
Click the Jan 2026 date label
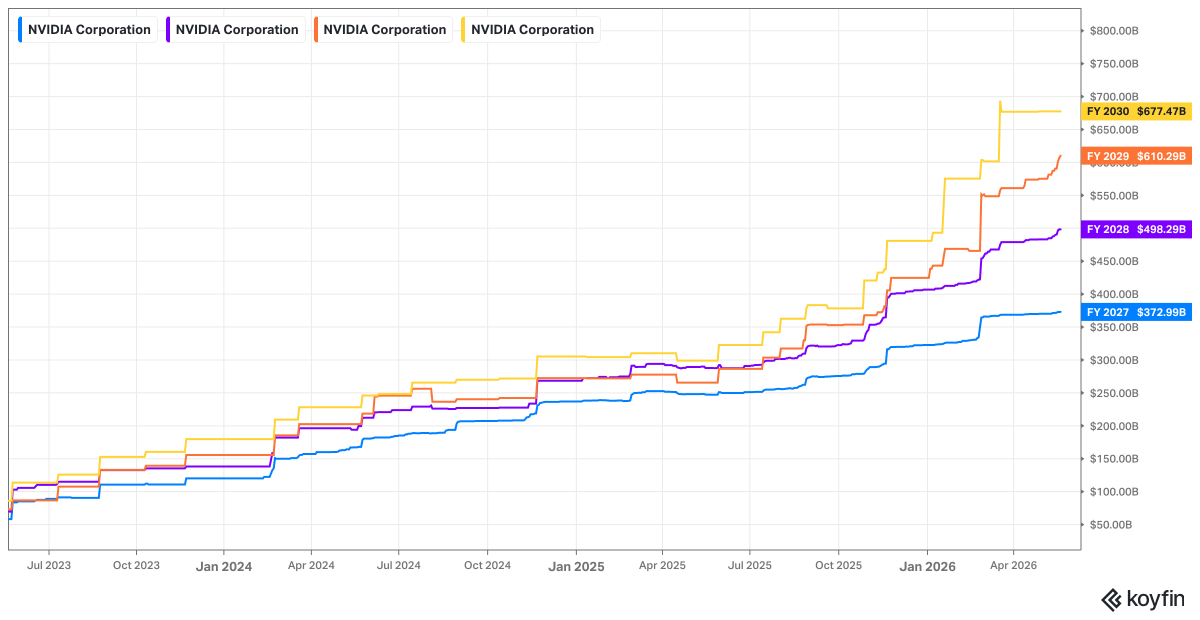coord(927,566)
